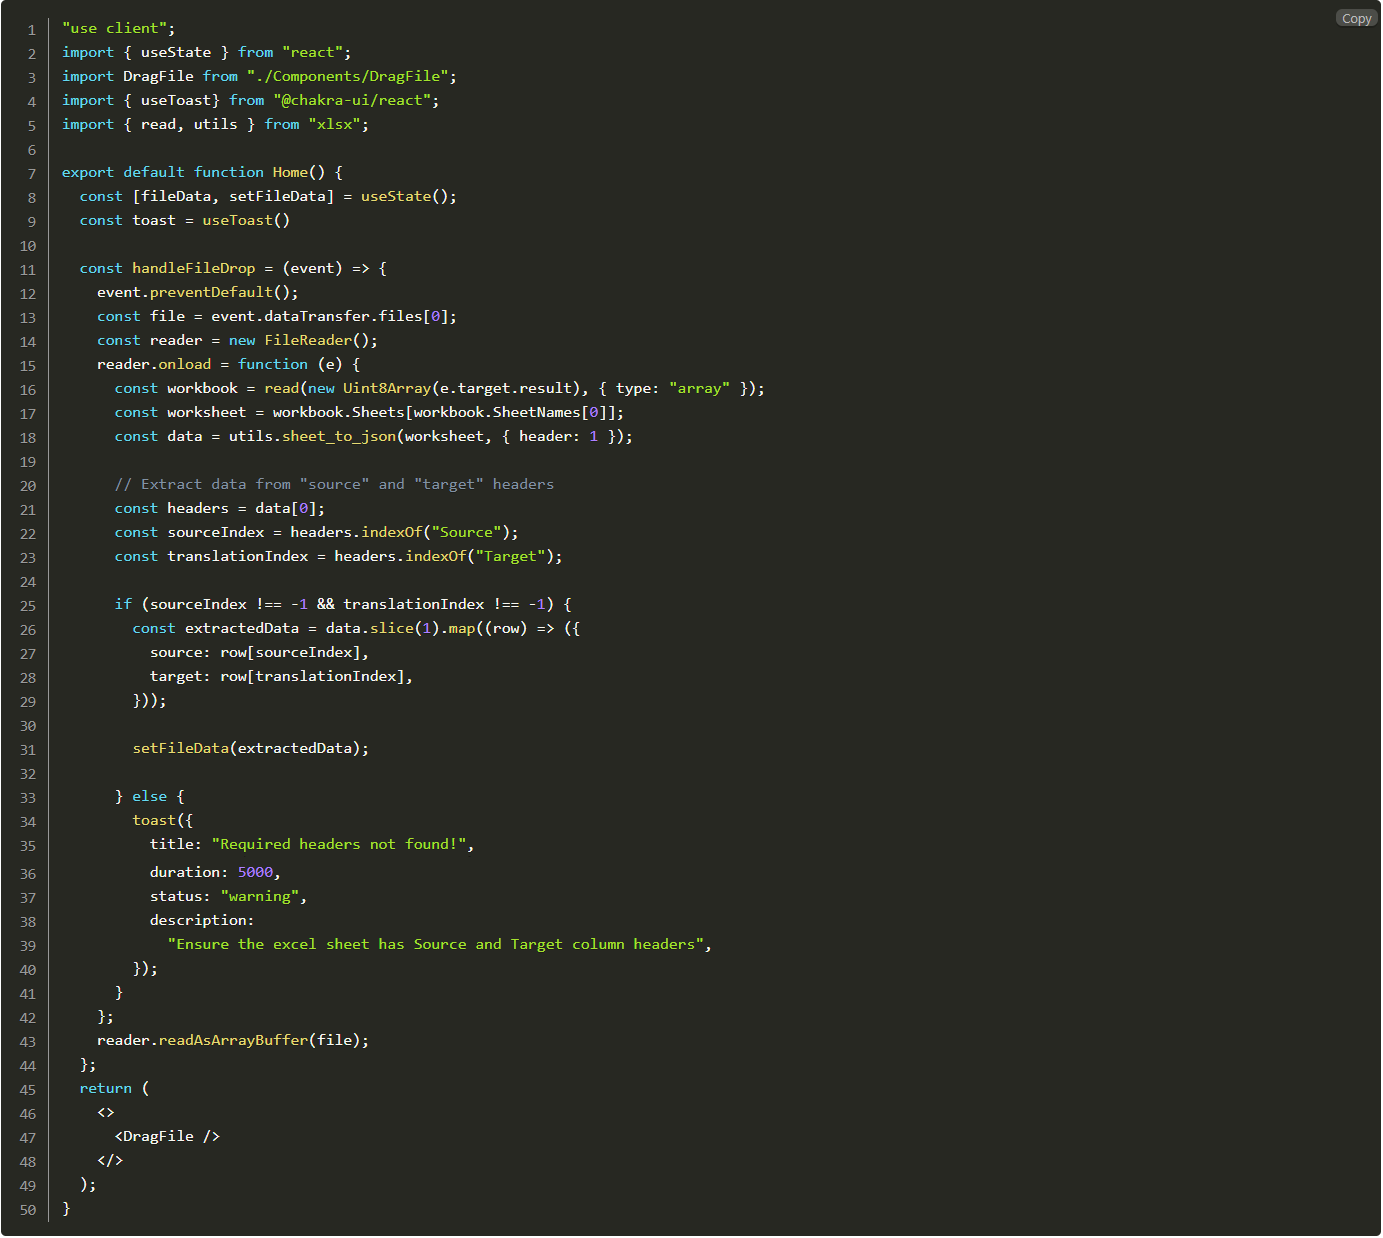Click line number 7

[31, 172]
